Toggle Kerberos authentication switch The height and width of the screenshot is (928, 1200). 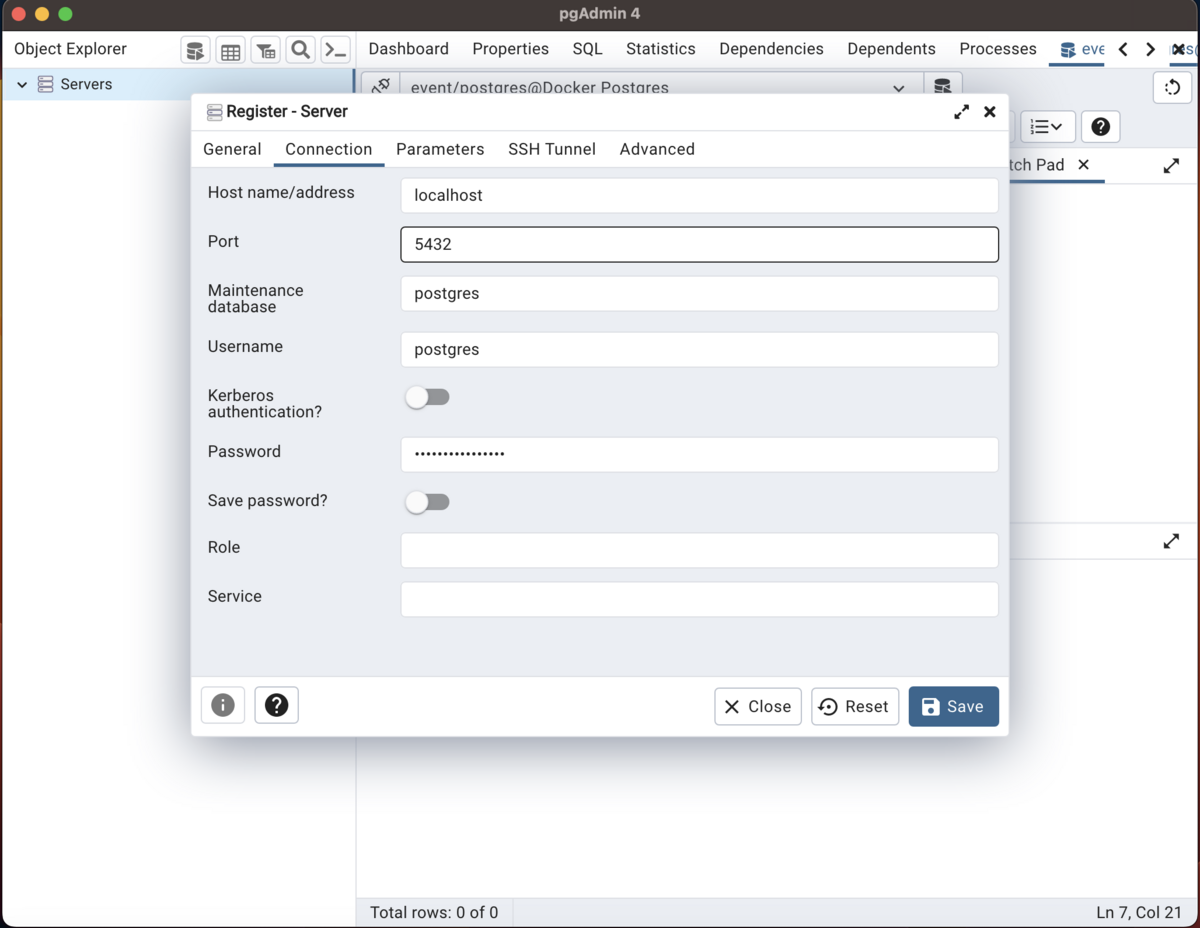(x=428, y=397)
